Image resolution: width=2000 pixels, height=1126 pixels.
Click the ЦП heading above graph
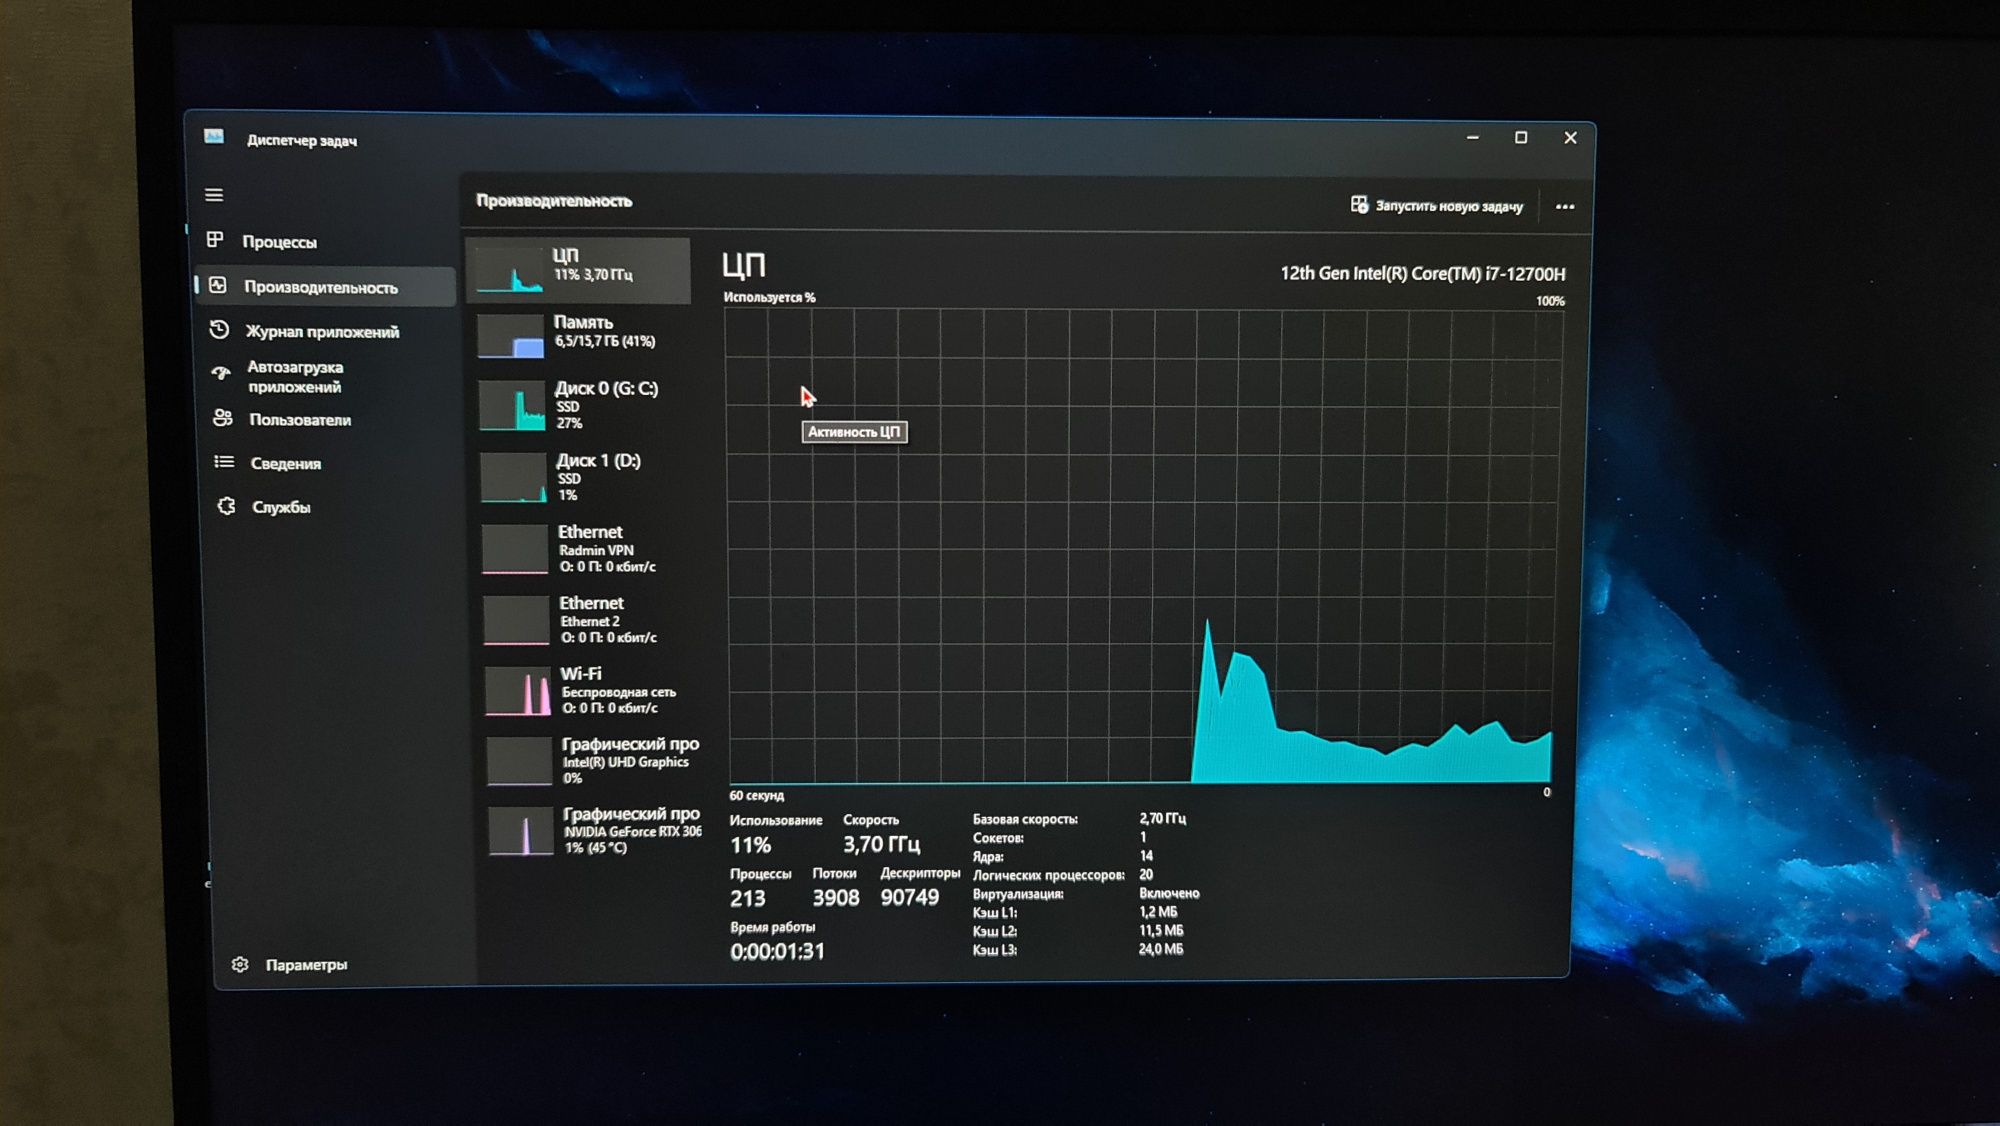[x=744, y=265]
